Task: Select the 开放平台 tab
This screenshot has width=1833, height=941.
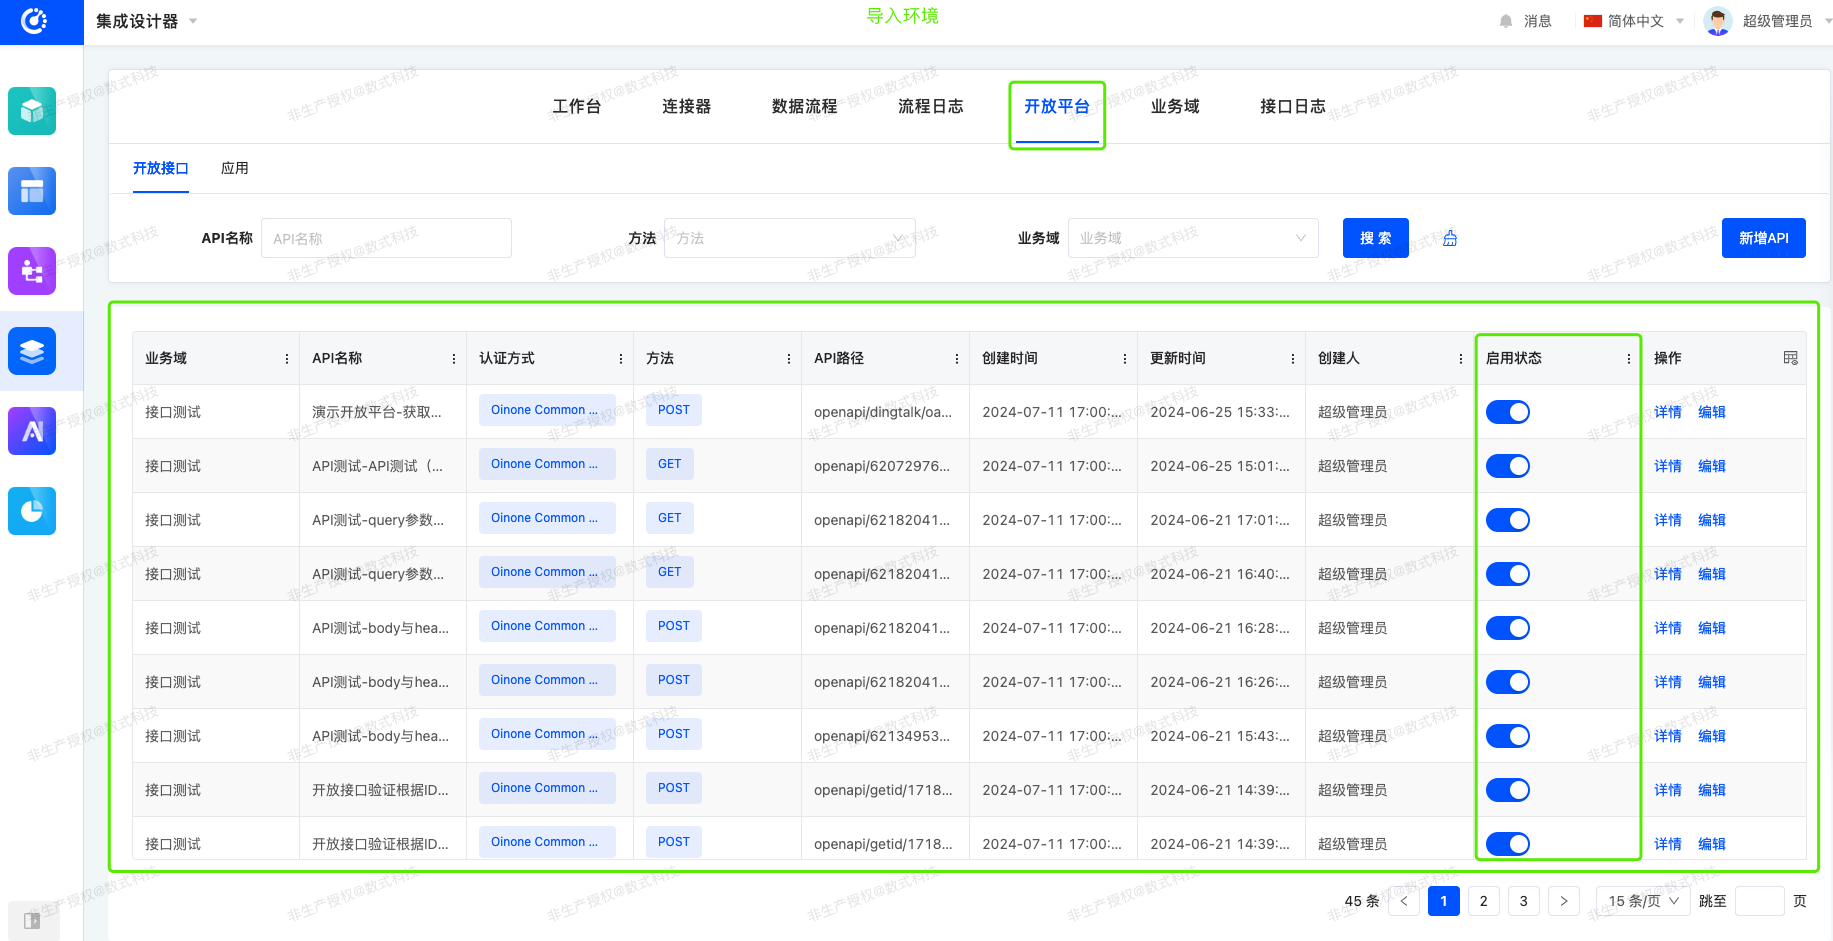Action: [1057, 106]
